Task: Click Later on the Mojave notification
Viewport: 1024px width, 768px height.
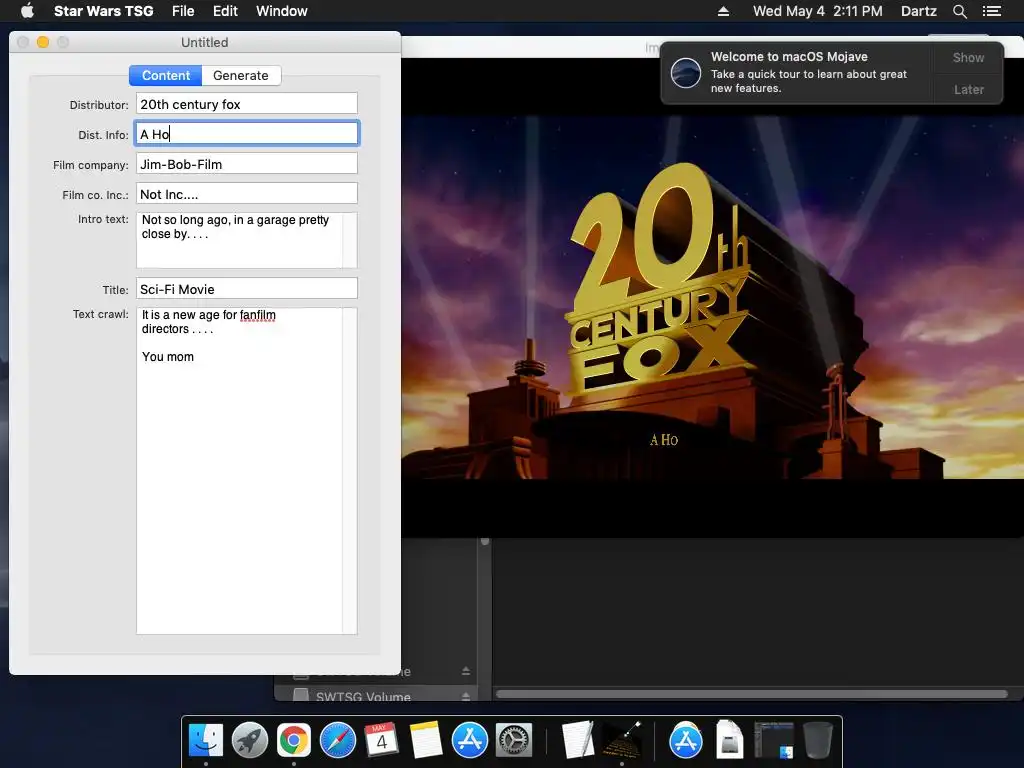Action: pyautogui.click(x=968, y=89)
